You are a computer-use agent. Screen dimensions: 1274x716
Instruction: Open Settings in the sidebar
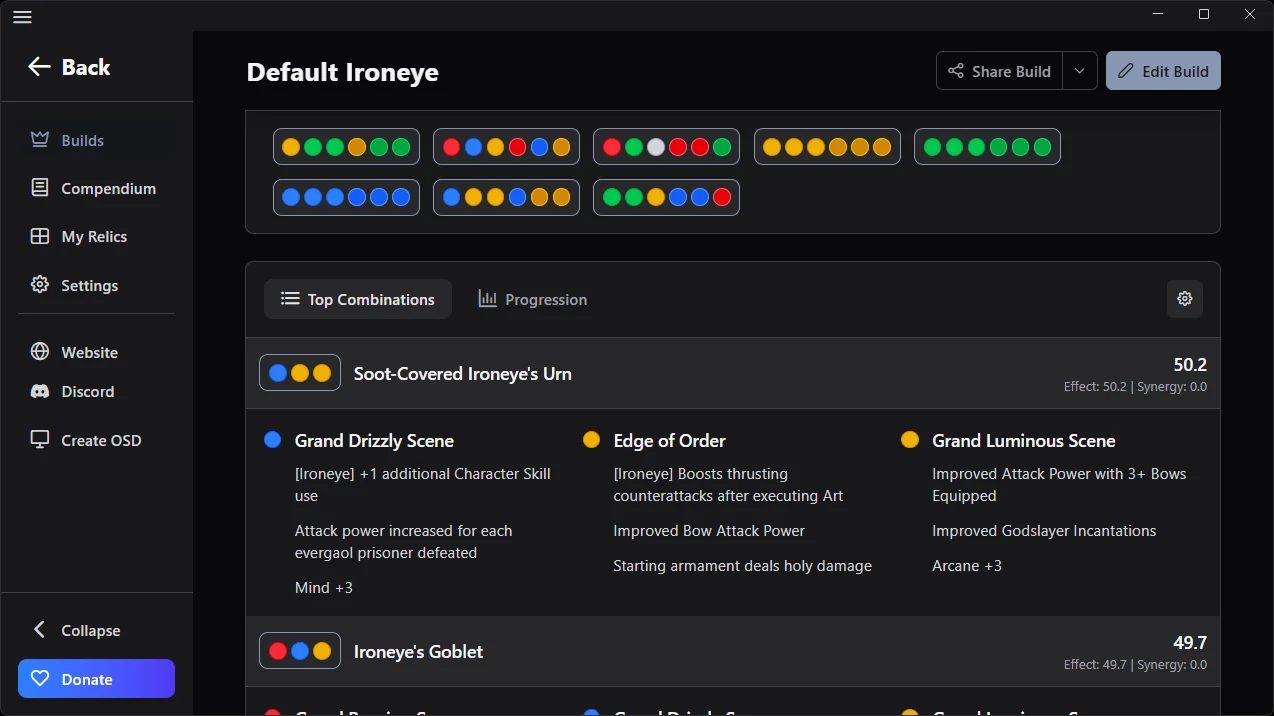(89, 285)
